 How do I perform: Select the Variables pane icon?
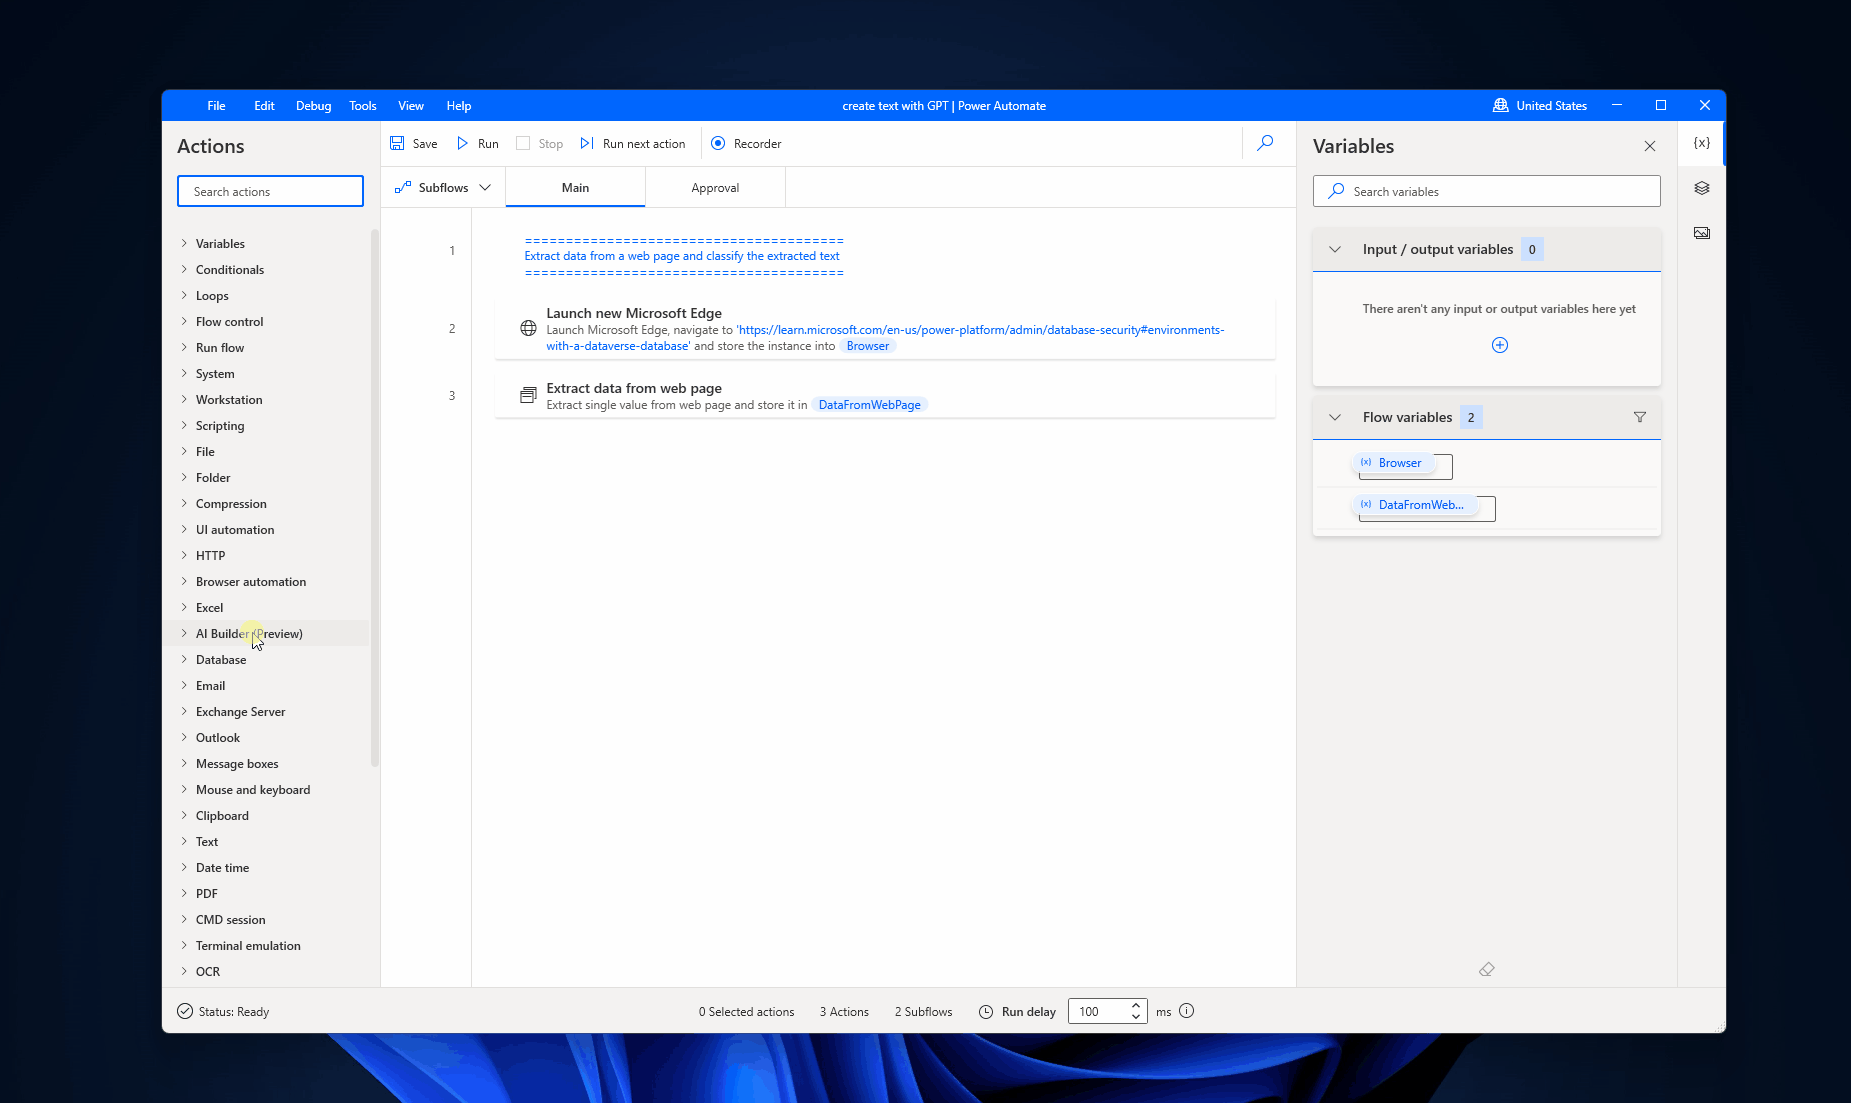coord(1700,143)
